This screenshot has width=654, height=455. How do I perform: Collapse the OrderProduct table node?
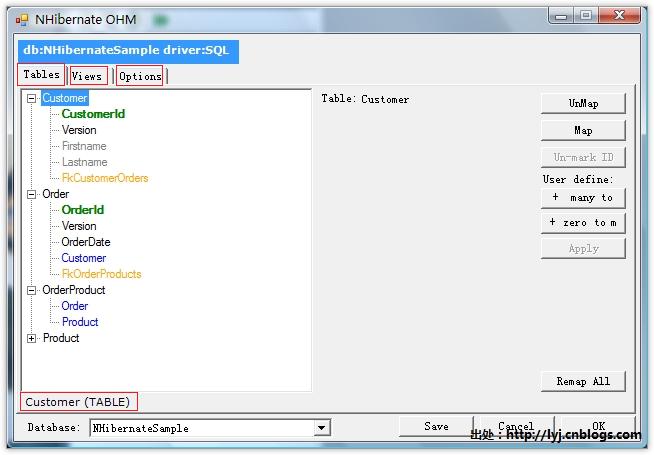tap(31, 290)
